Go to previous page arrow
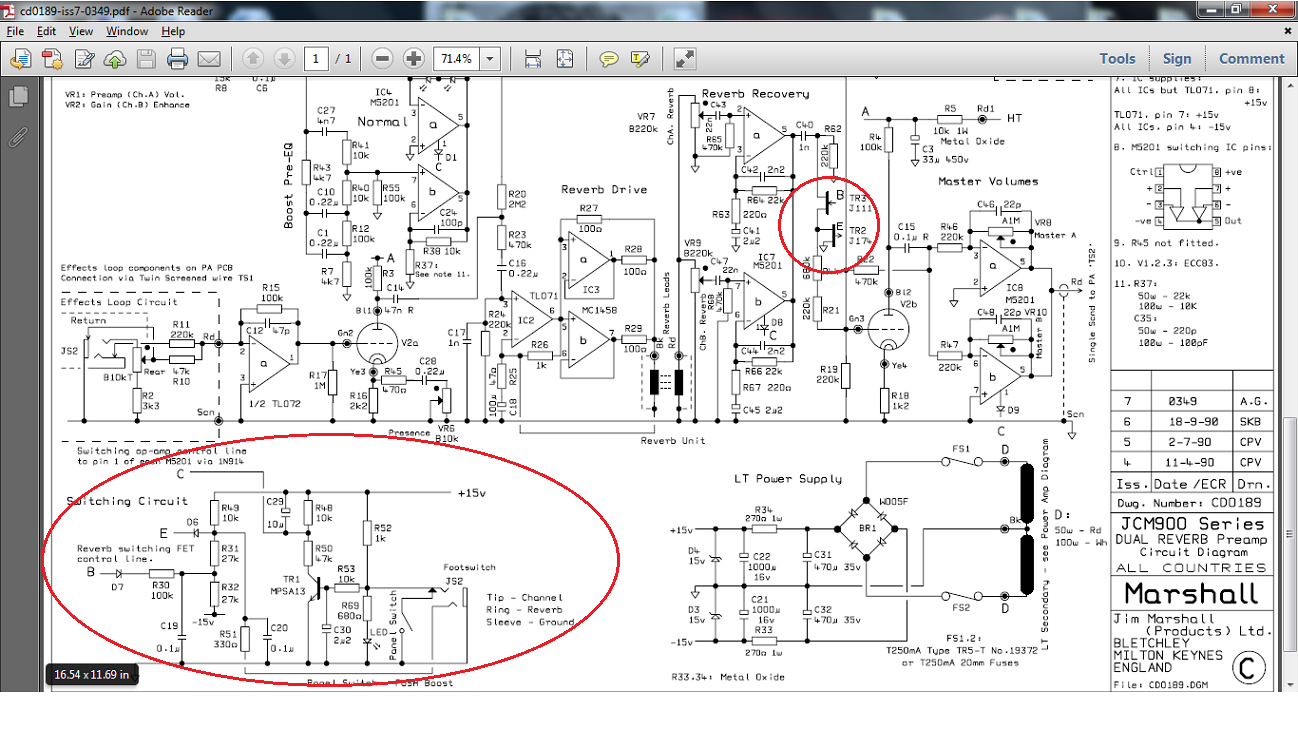Viewport: 1298px width, 729px height. (253, 59)
